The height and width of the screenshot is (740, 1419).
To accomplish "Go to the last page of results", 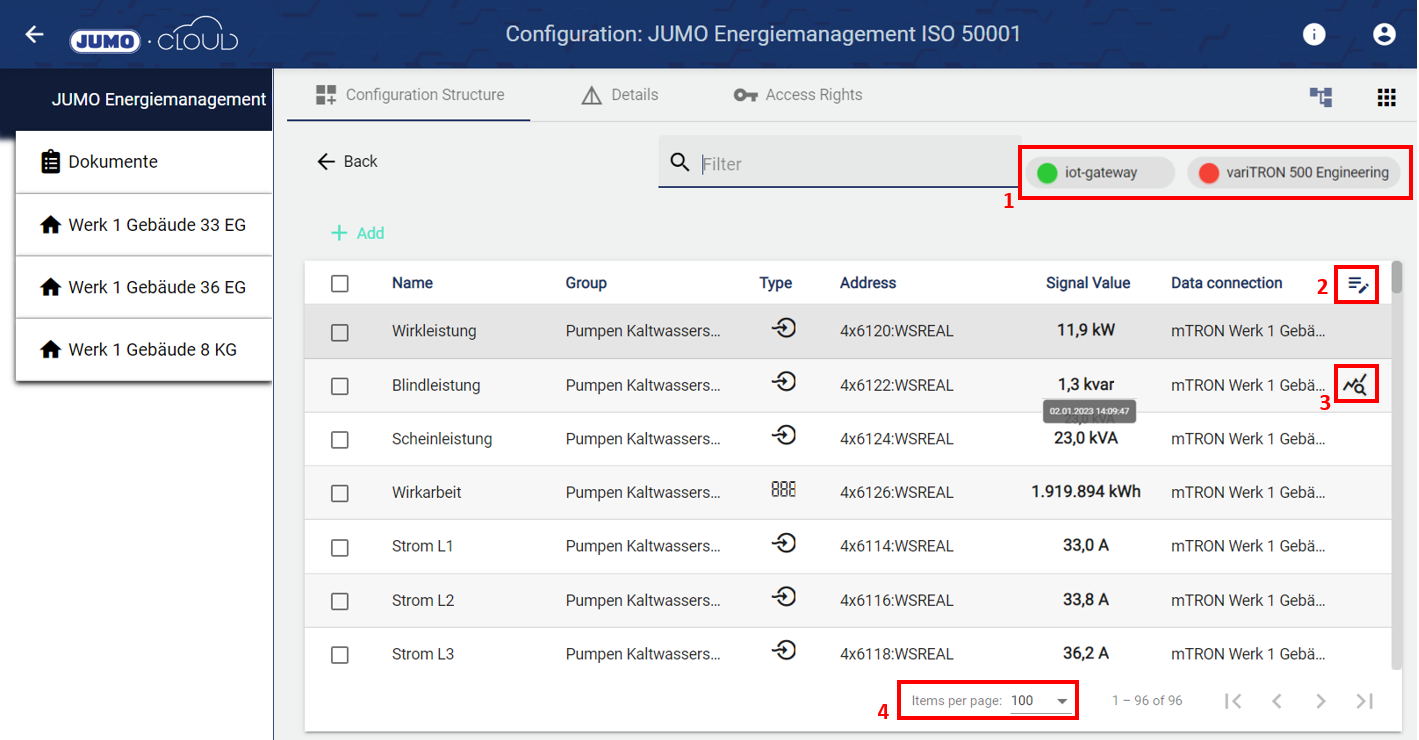I will click(x=1364, y=701).
